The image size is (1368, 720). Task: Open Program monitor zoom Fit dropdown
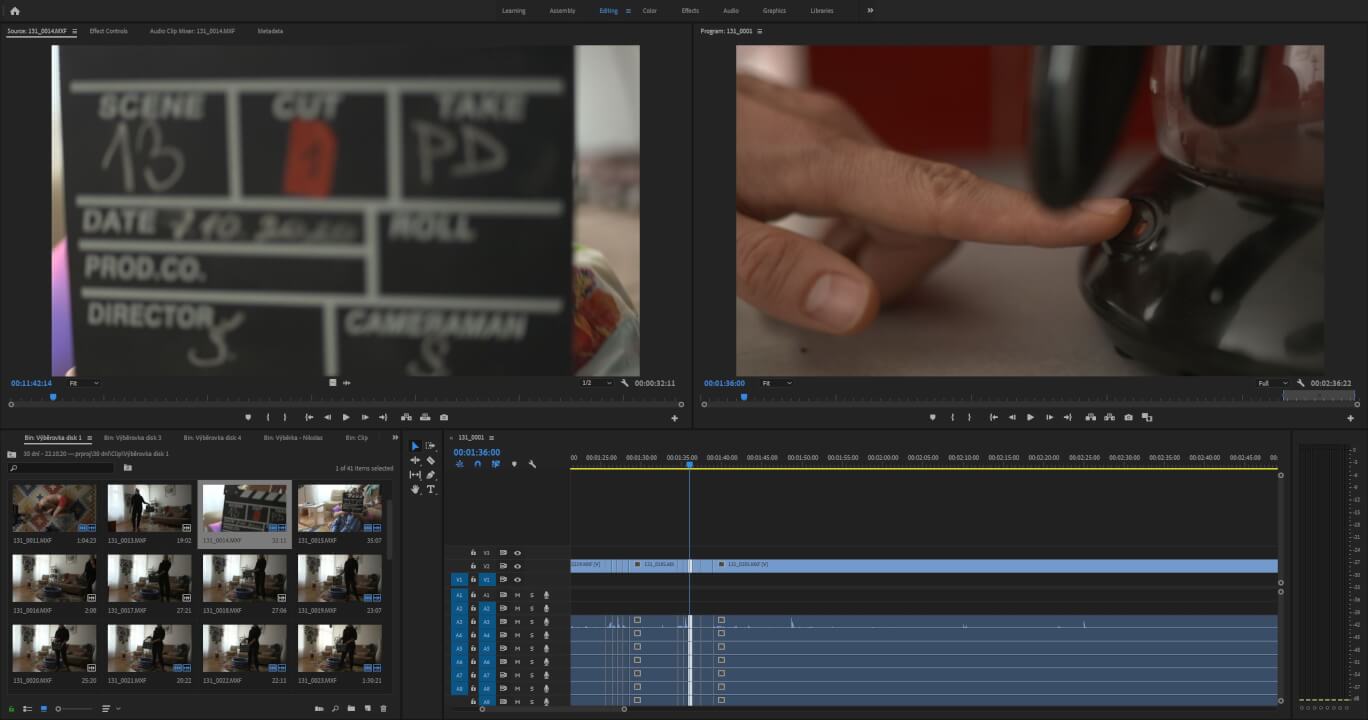coord(776,383)
